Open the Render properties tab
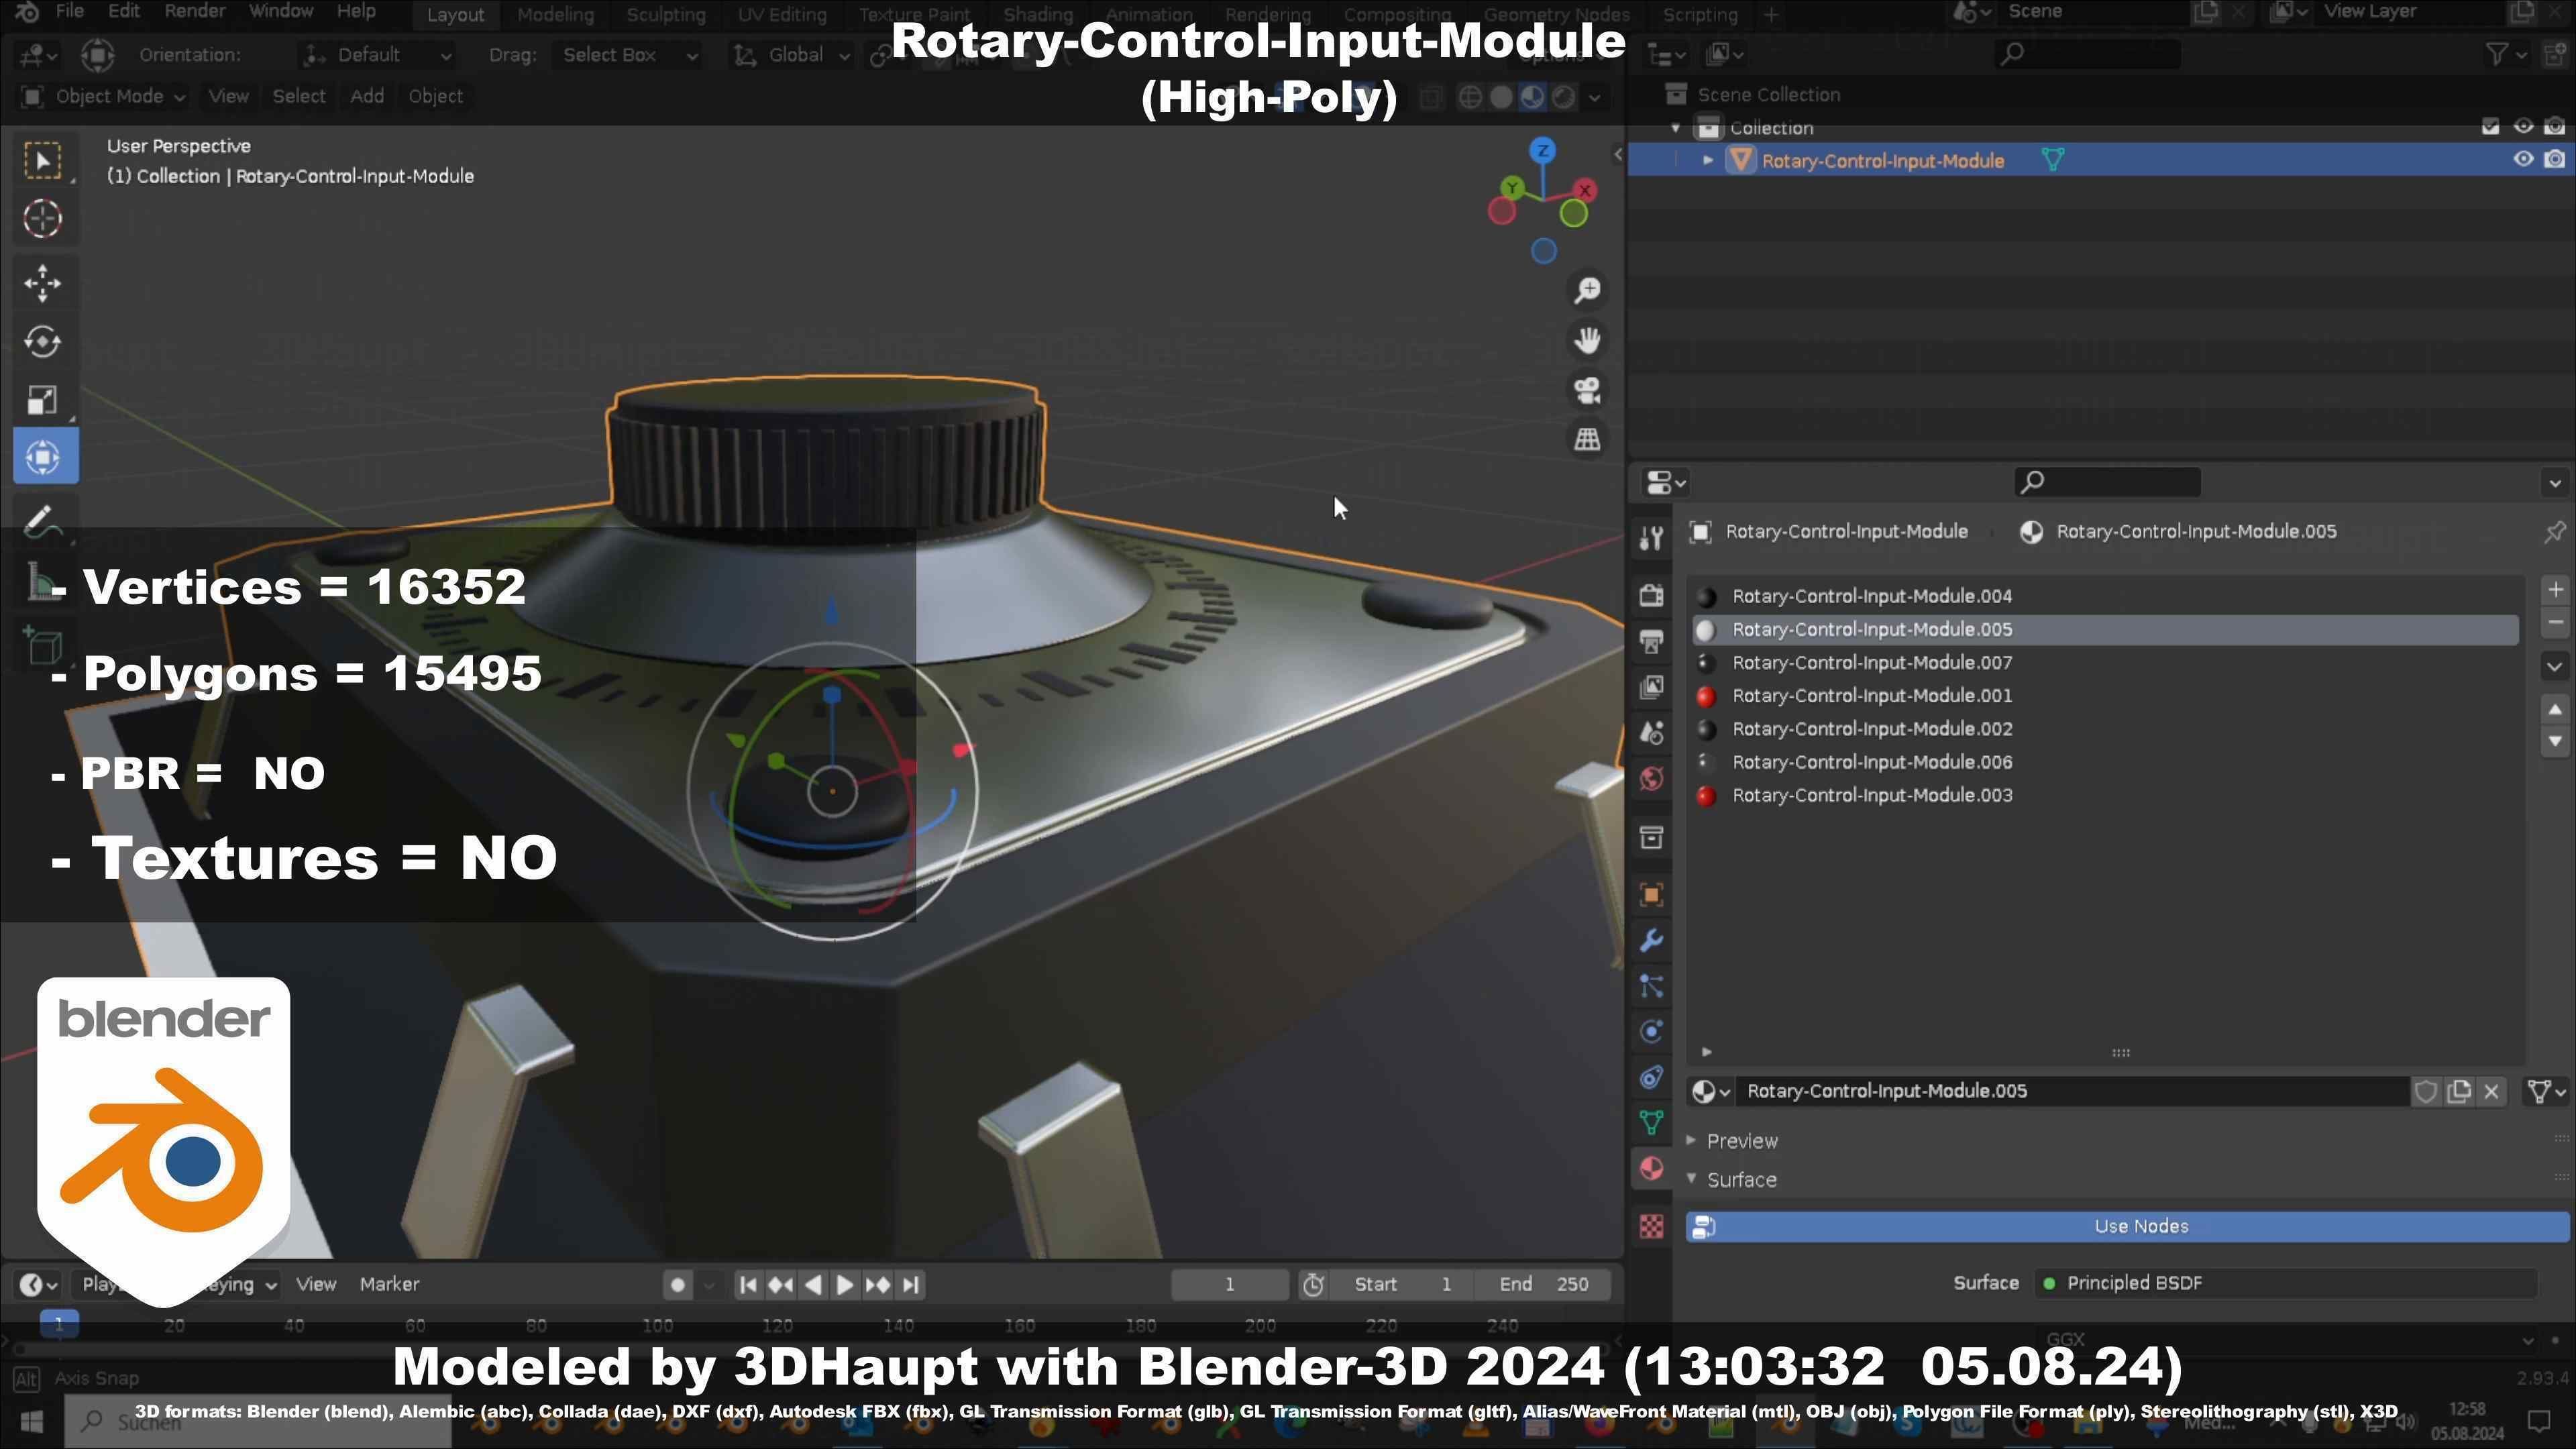The height and width of the screenshot is (1449, 2576). click(1652, 596)
